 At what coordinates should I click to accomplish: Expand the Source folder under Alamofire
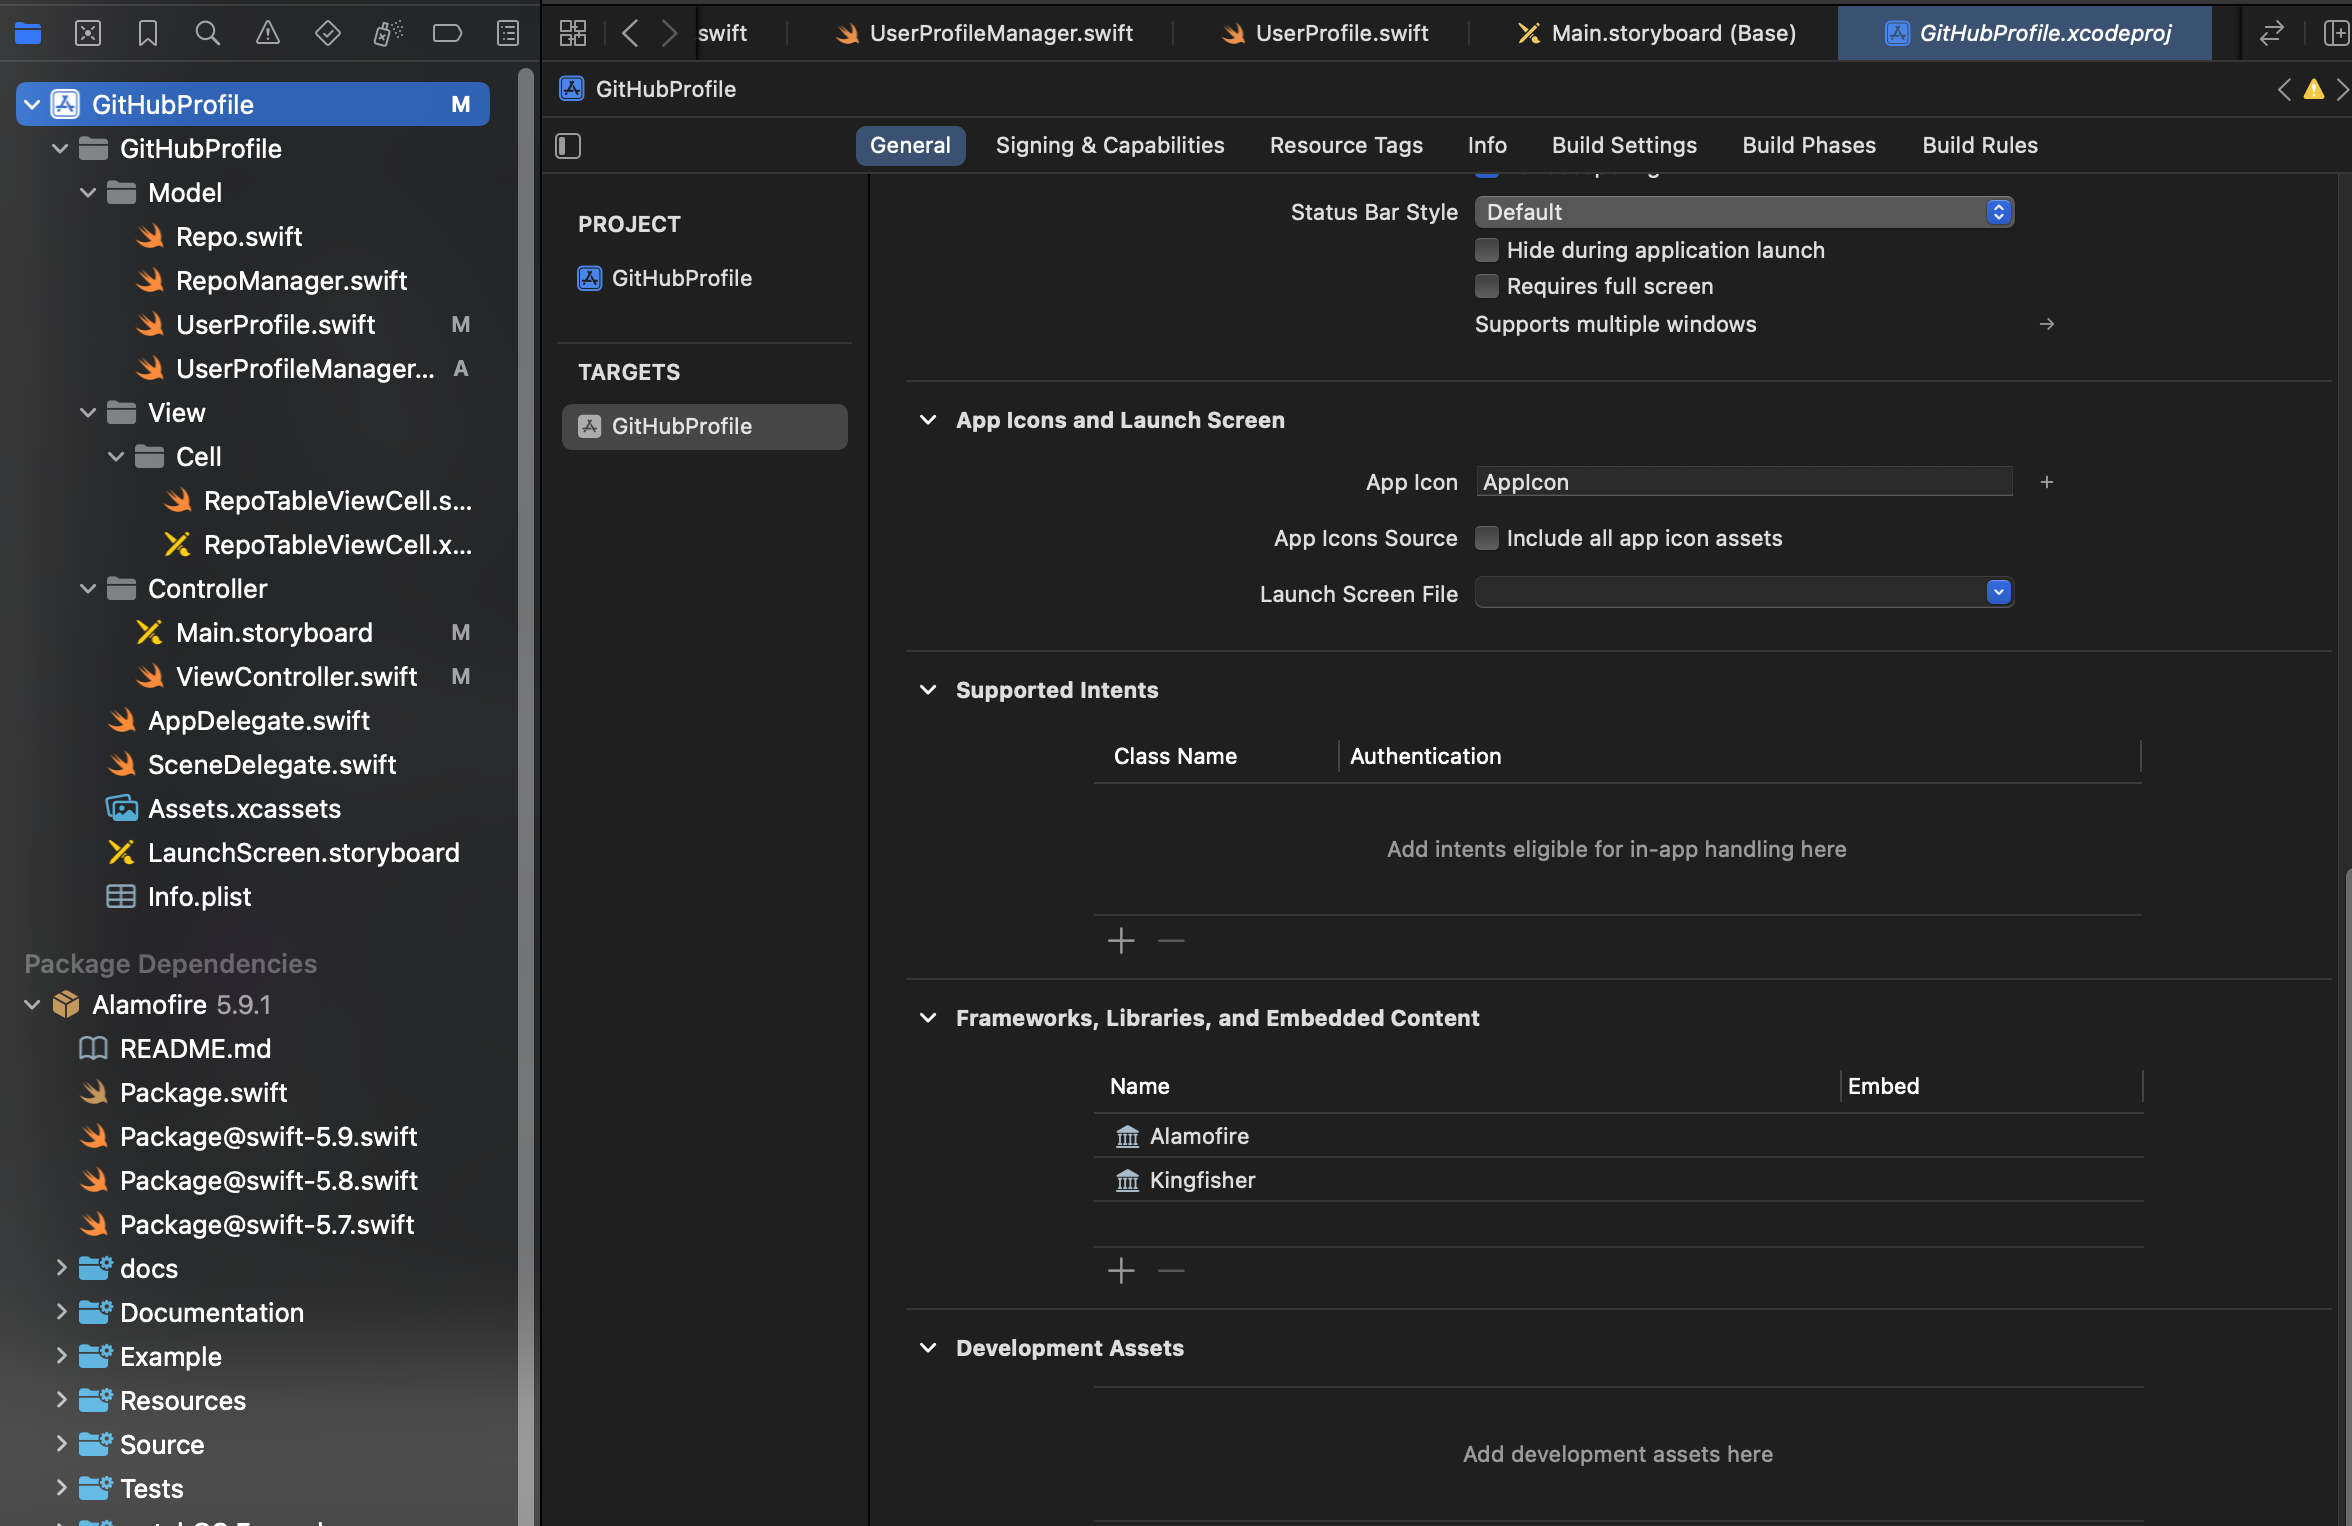click(61, 1445)
